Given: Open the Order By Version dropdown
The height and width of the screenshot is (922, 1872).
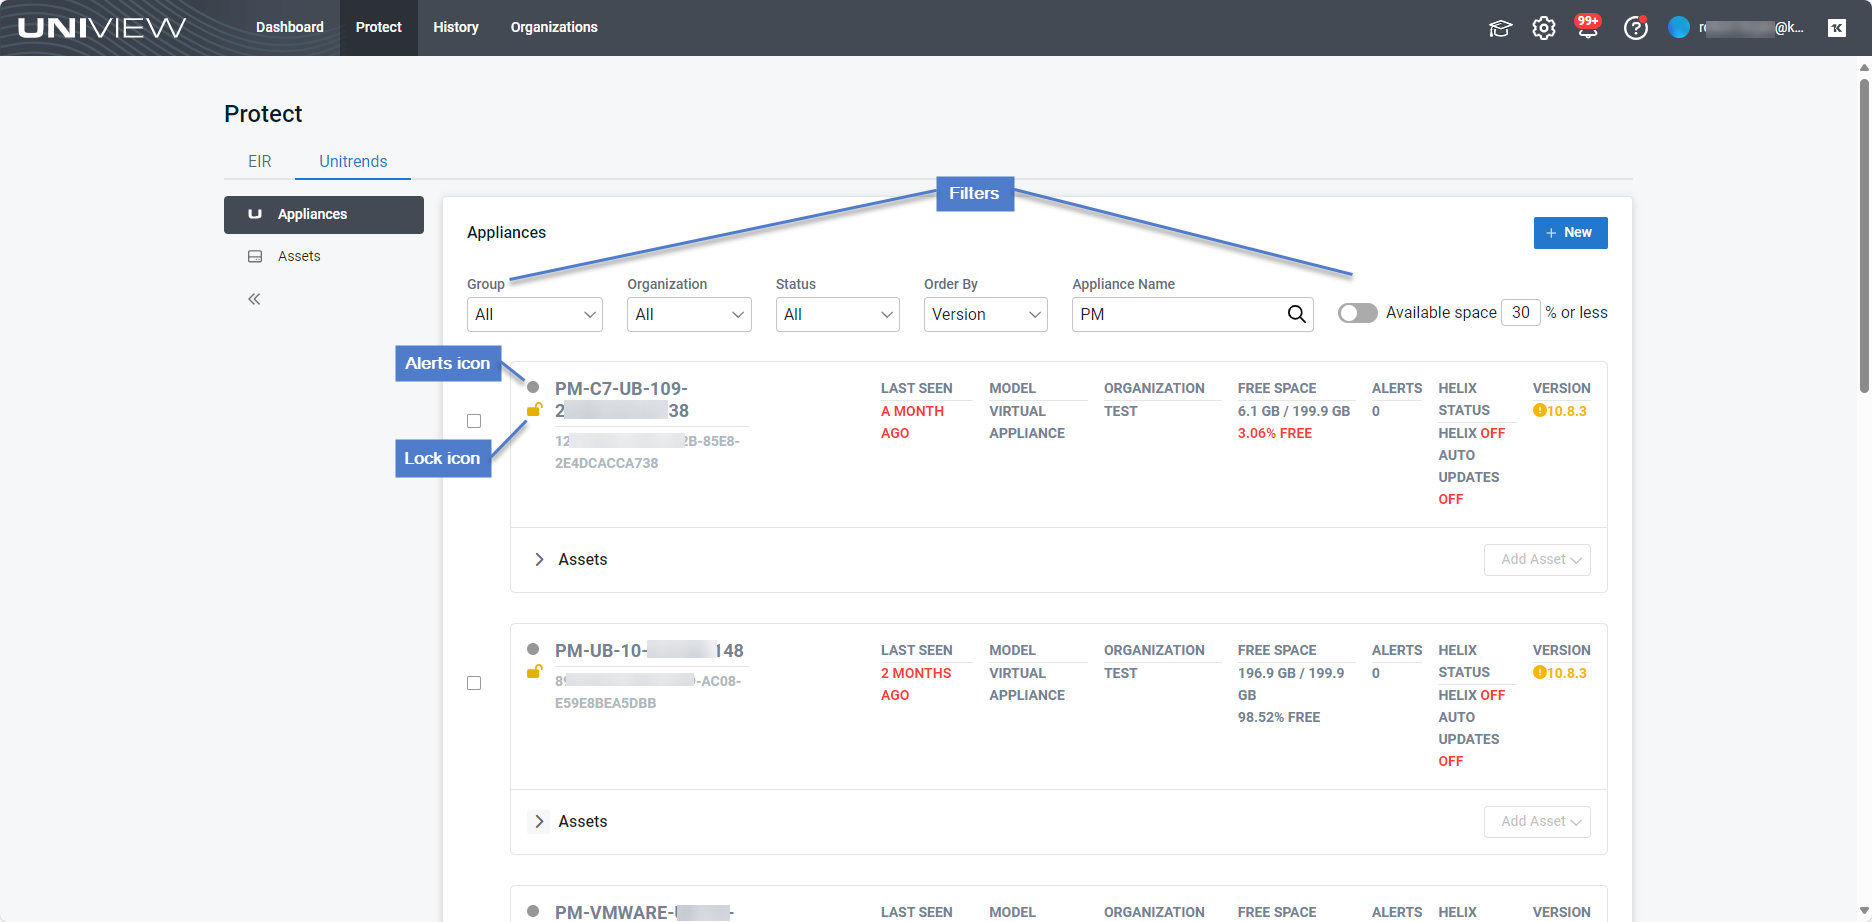Looking at the screenshot, I should (x=985, y=314).
